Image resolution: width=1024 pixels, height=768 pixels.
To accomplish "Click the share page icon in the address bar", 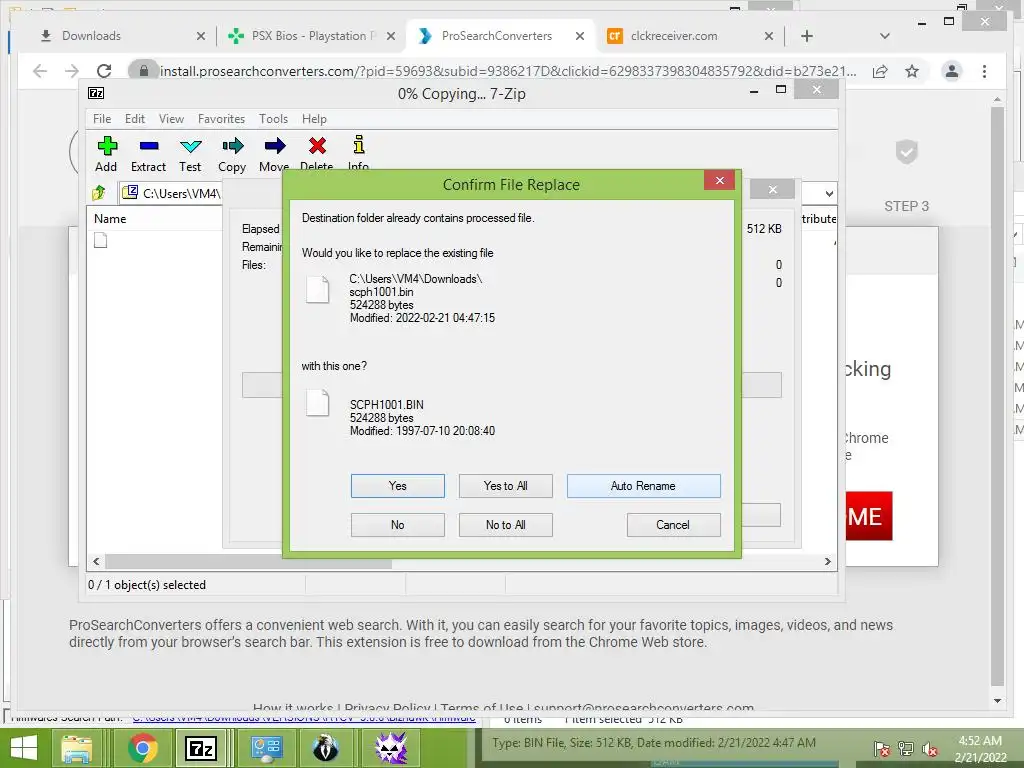I will pyautogui.click(x=880, y=71).
